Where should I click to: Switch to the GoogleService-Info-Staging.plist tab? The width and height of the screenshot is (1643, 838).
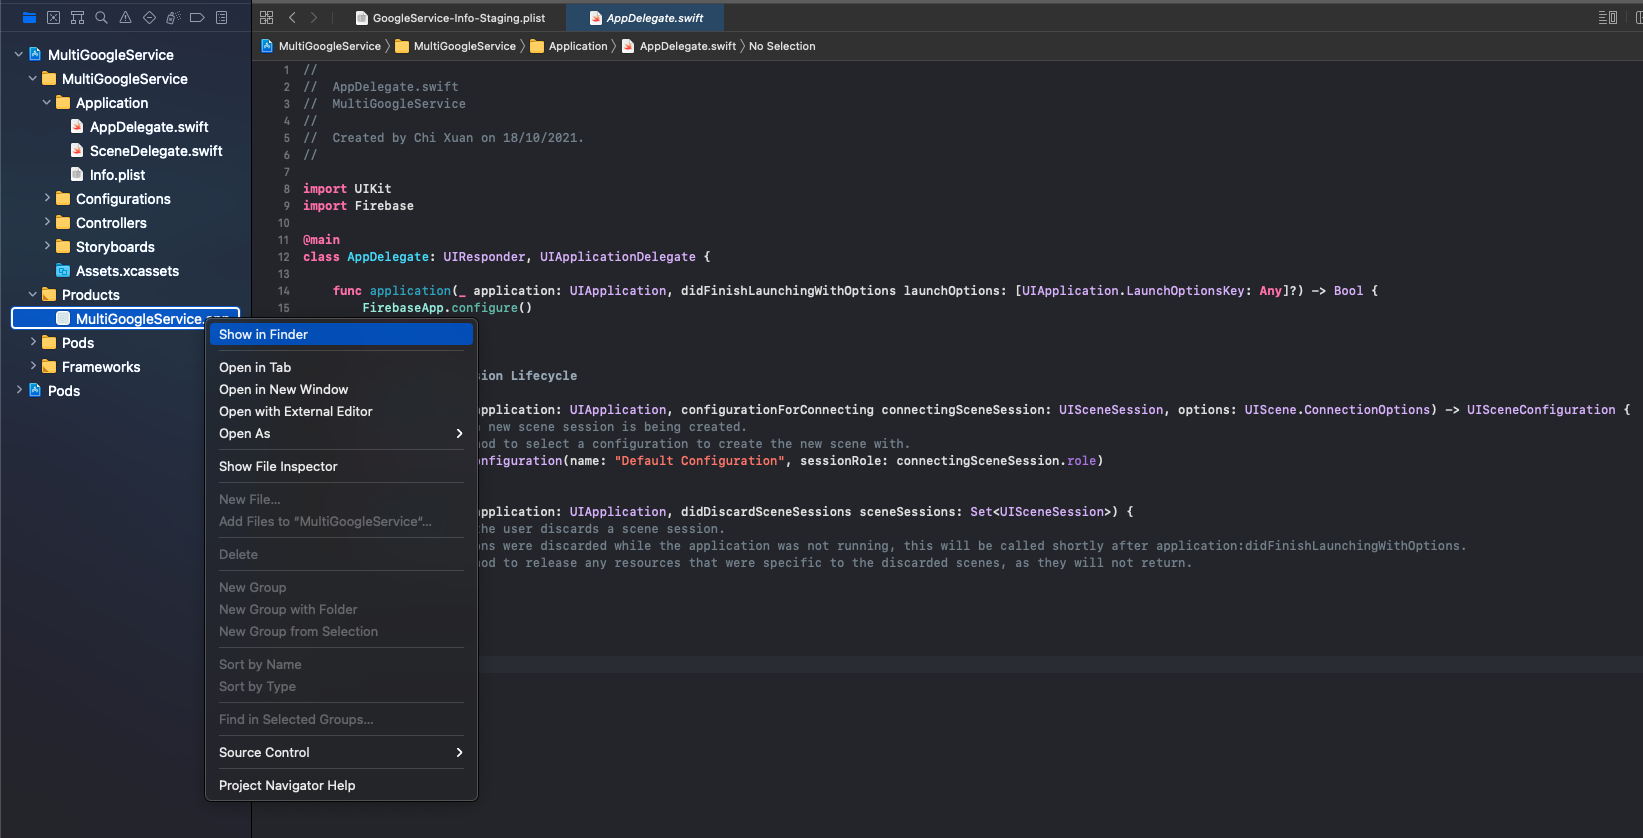coord(458,18)
